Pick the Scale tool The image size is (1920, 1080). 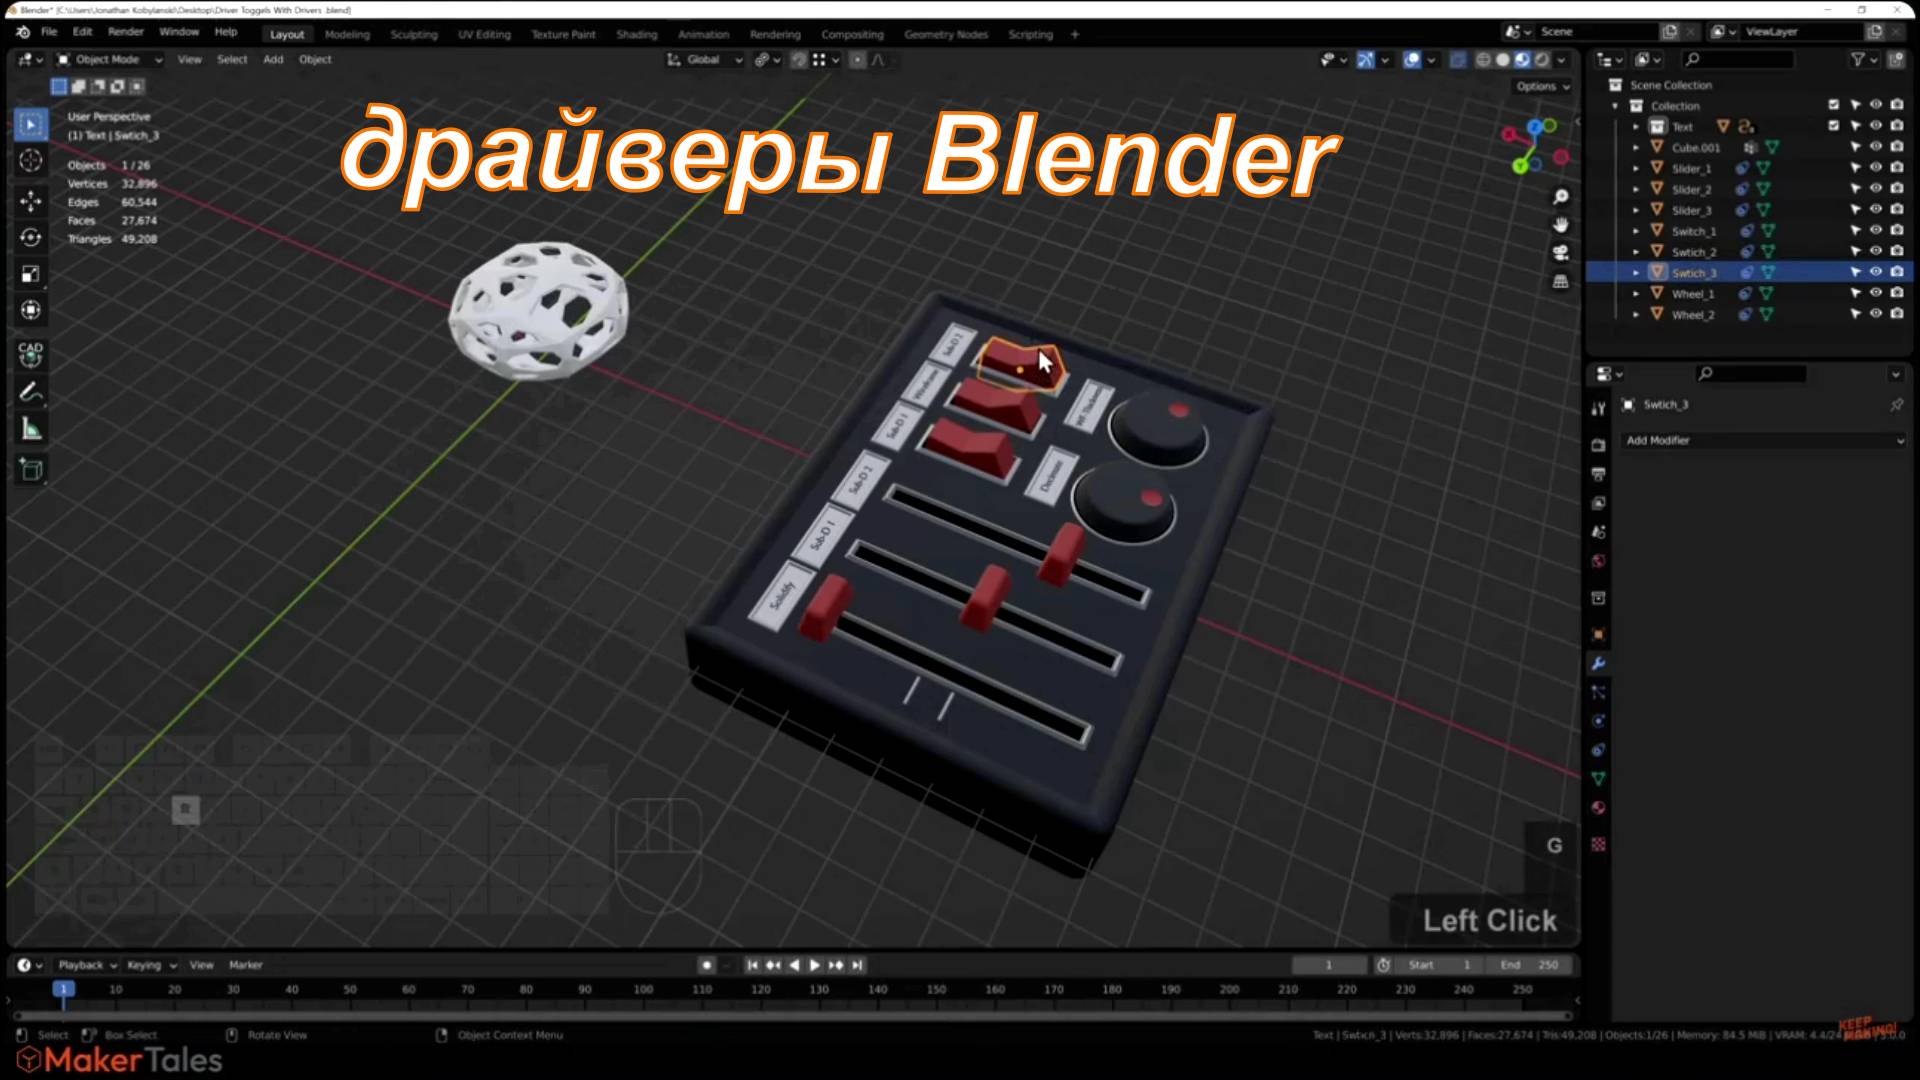(x=31, y=274)
